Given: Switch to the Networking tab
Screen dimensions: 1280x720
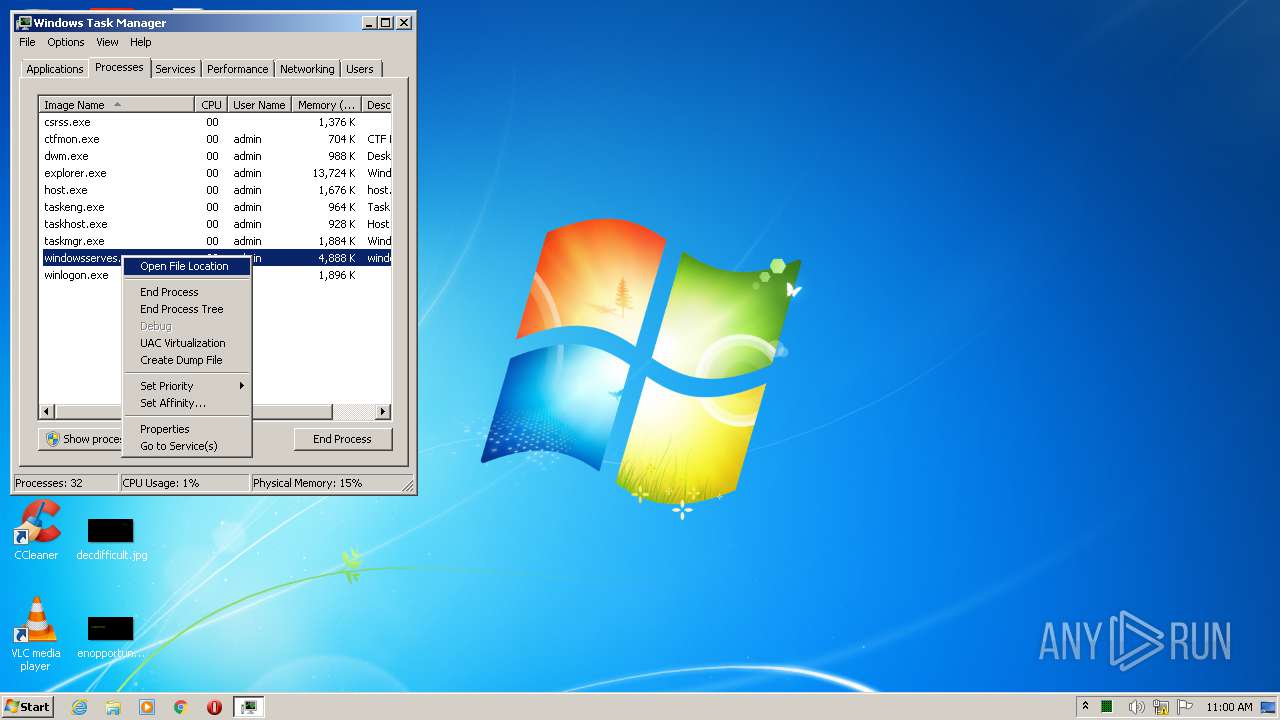Looking at the screenshot, I should point(307,69).
